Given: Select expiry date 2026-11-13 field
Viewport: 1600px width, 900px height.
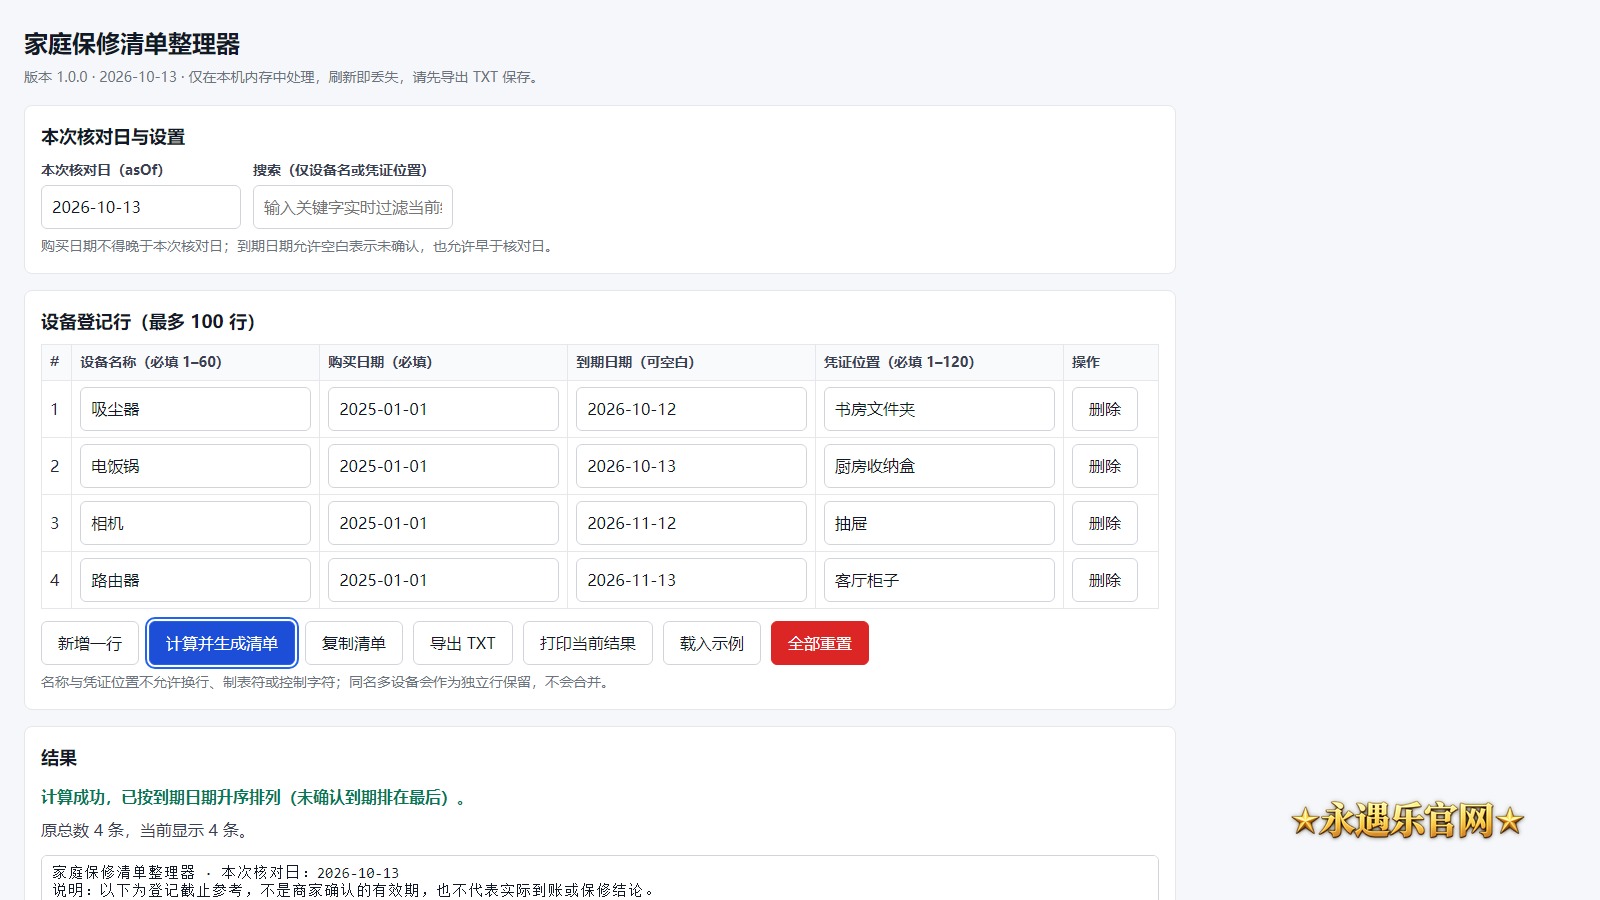Looking at the screenshot, I should coord(691,580).
